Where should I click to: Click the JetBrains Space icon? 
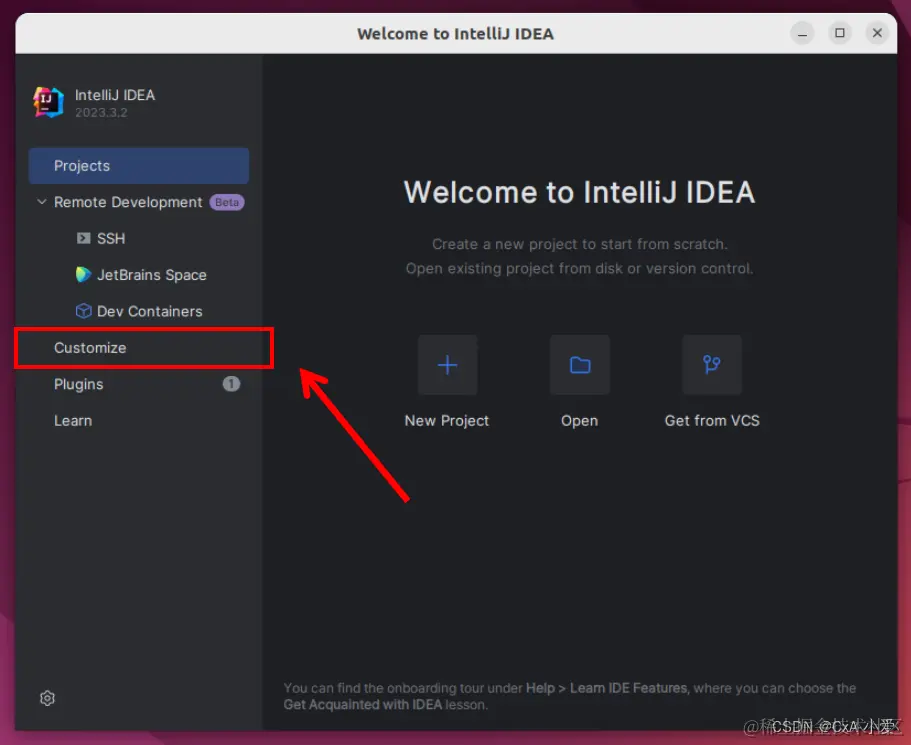click(84, 274)
